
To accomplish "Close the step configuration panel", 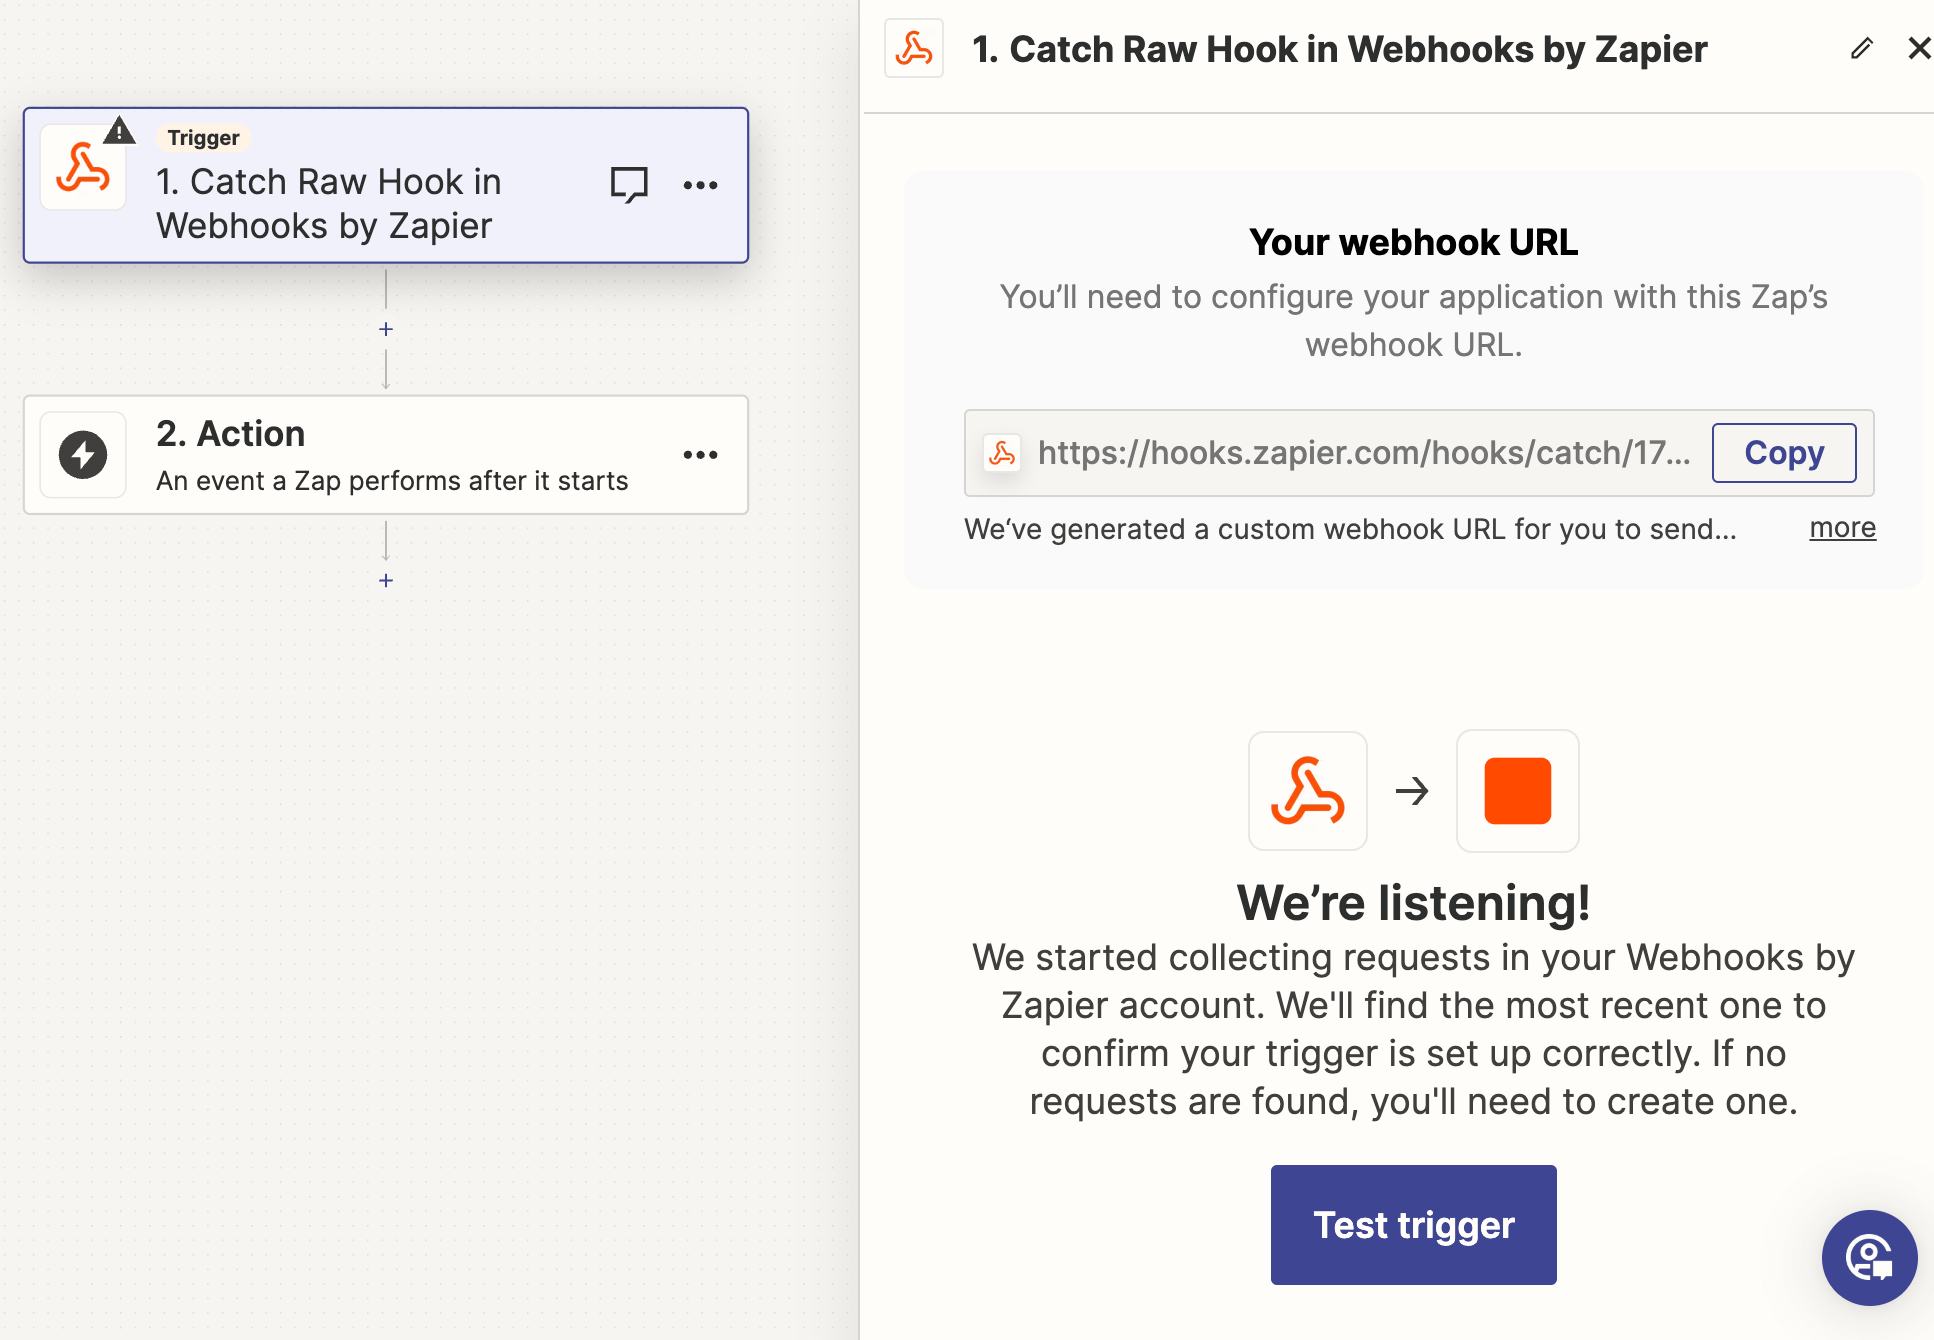I will point(1918,48).
